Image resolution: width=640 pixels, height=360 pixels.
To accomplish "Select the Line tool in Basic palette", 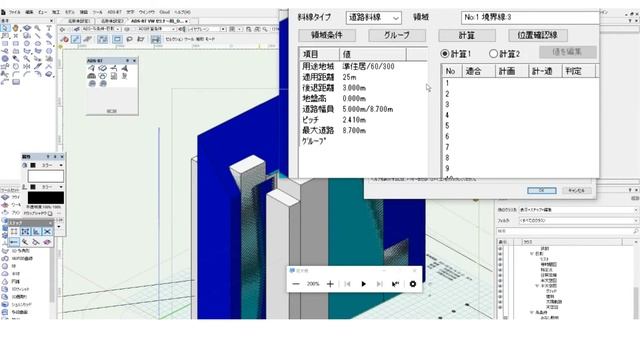I will pyautogui.click(x=37, y=36).
